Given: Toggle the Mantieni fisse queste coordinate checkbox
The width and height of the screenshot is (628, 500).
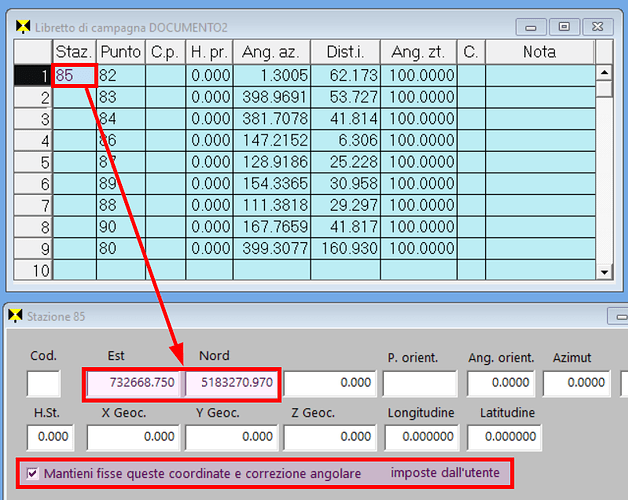Looking at the screenshot, I should coord(32,474).
